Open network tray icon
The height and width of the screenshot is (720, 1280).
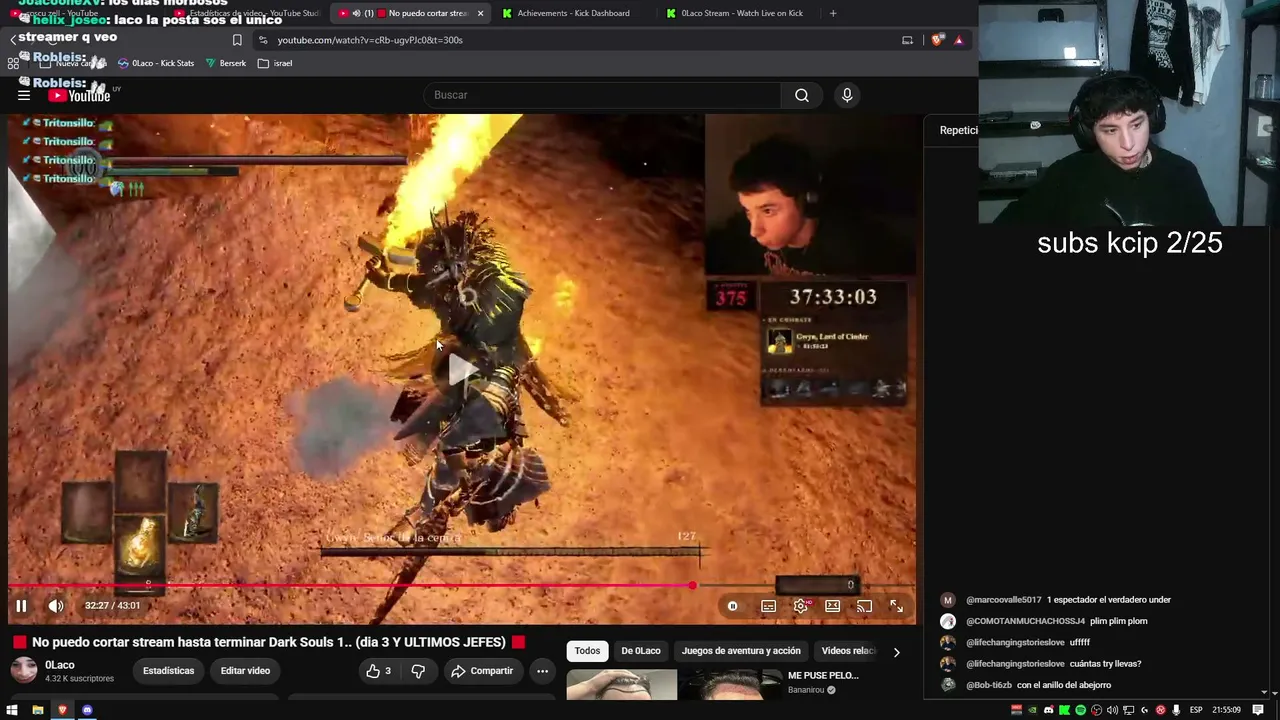tap(1128, 710)
